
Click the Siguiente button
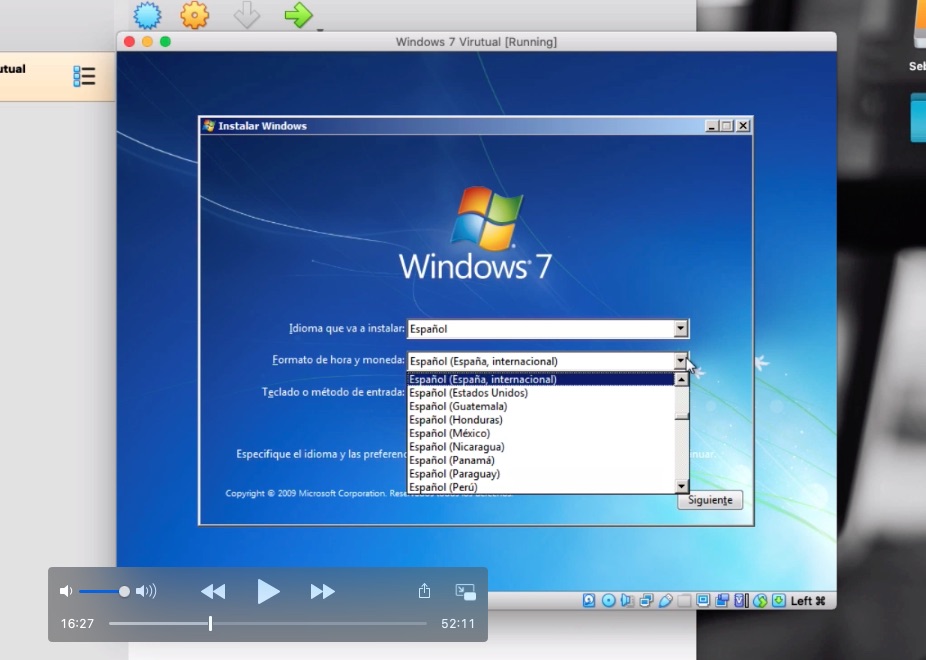click(710, 500)
